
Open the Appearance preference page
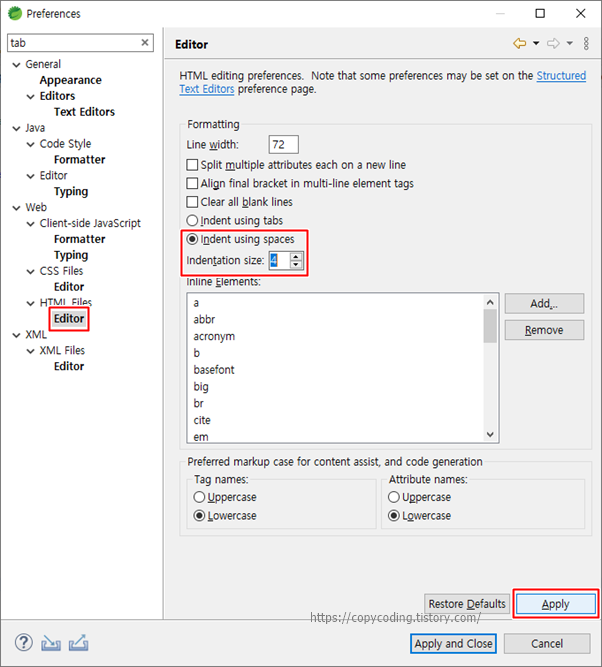(71, 80)
